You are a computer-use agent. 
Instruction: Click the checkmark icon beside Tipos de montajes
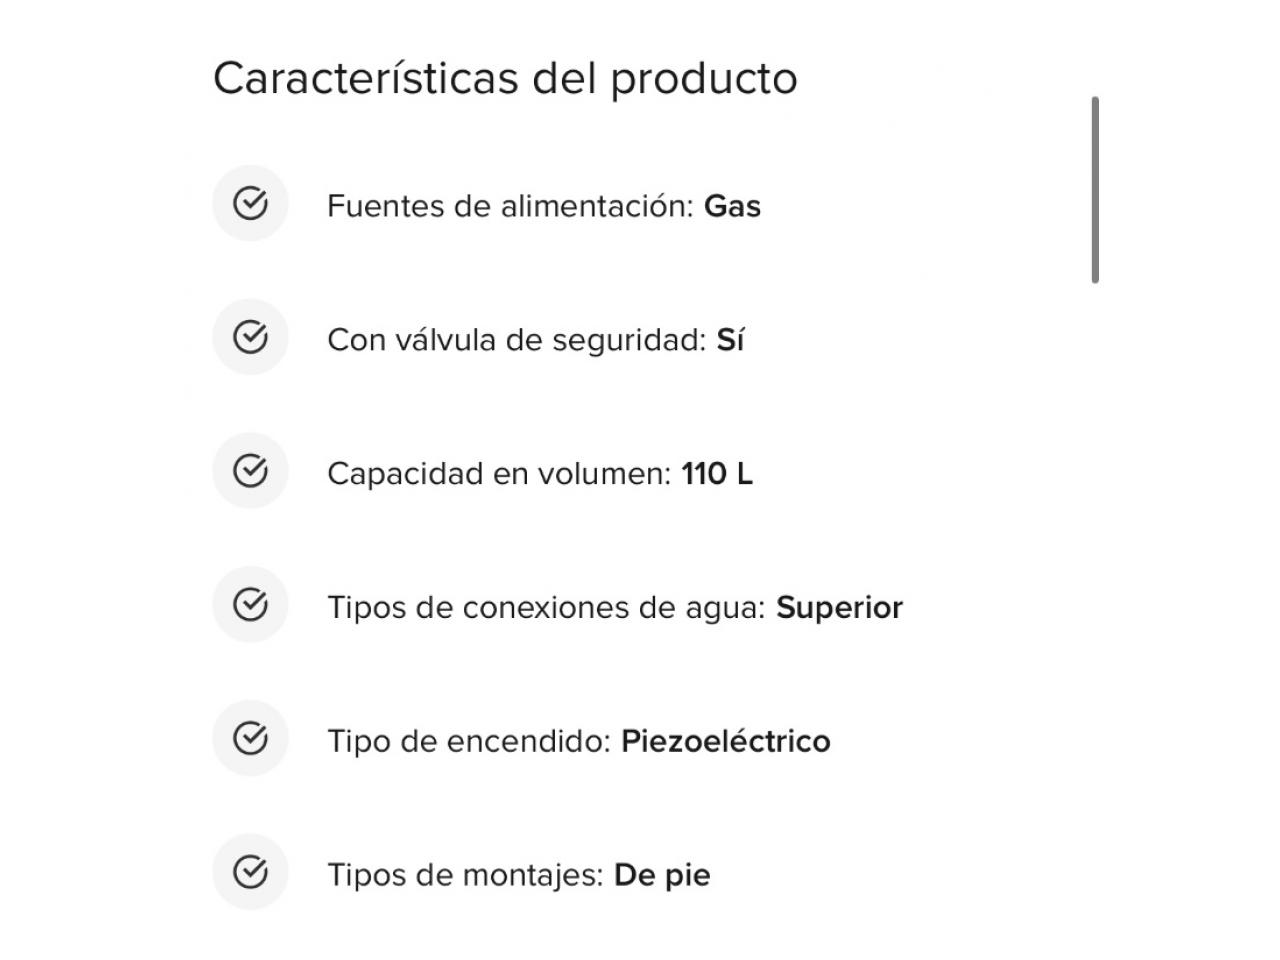[250, 873]
